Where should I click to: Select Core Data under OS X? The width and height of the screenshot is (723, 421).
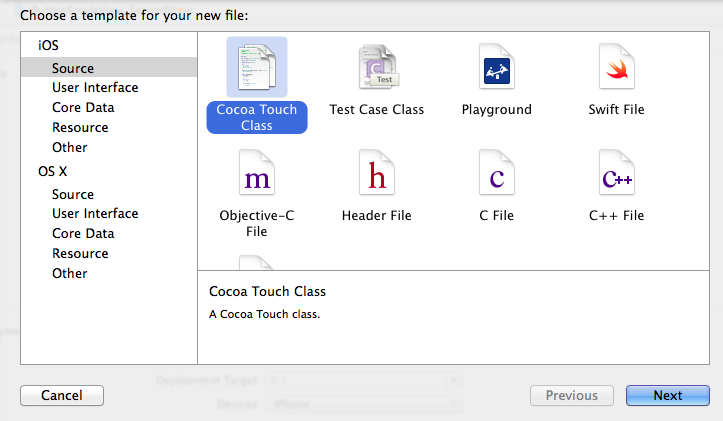click(x=83, y=233)
